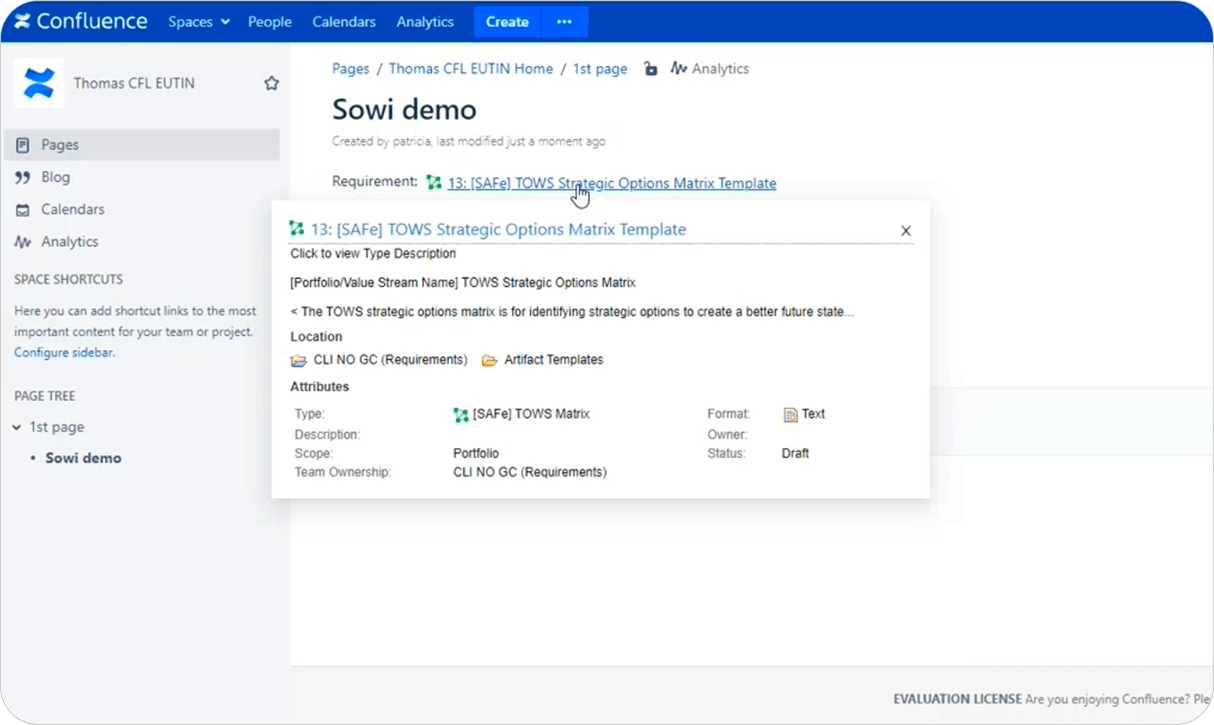Click the Blog quote icon in the sidebar

click(x=22, y=177)
